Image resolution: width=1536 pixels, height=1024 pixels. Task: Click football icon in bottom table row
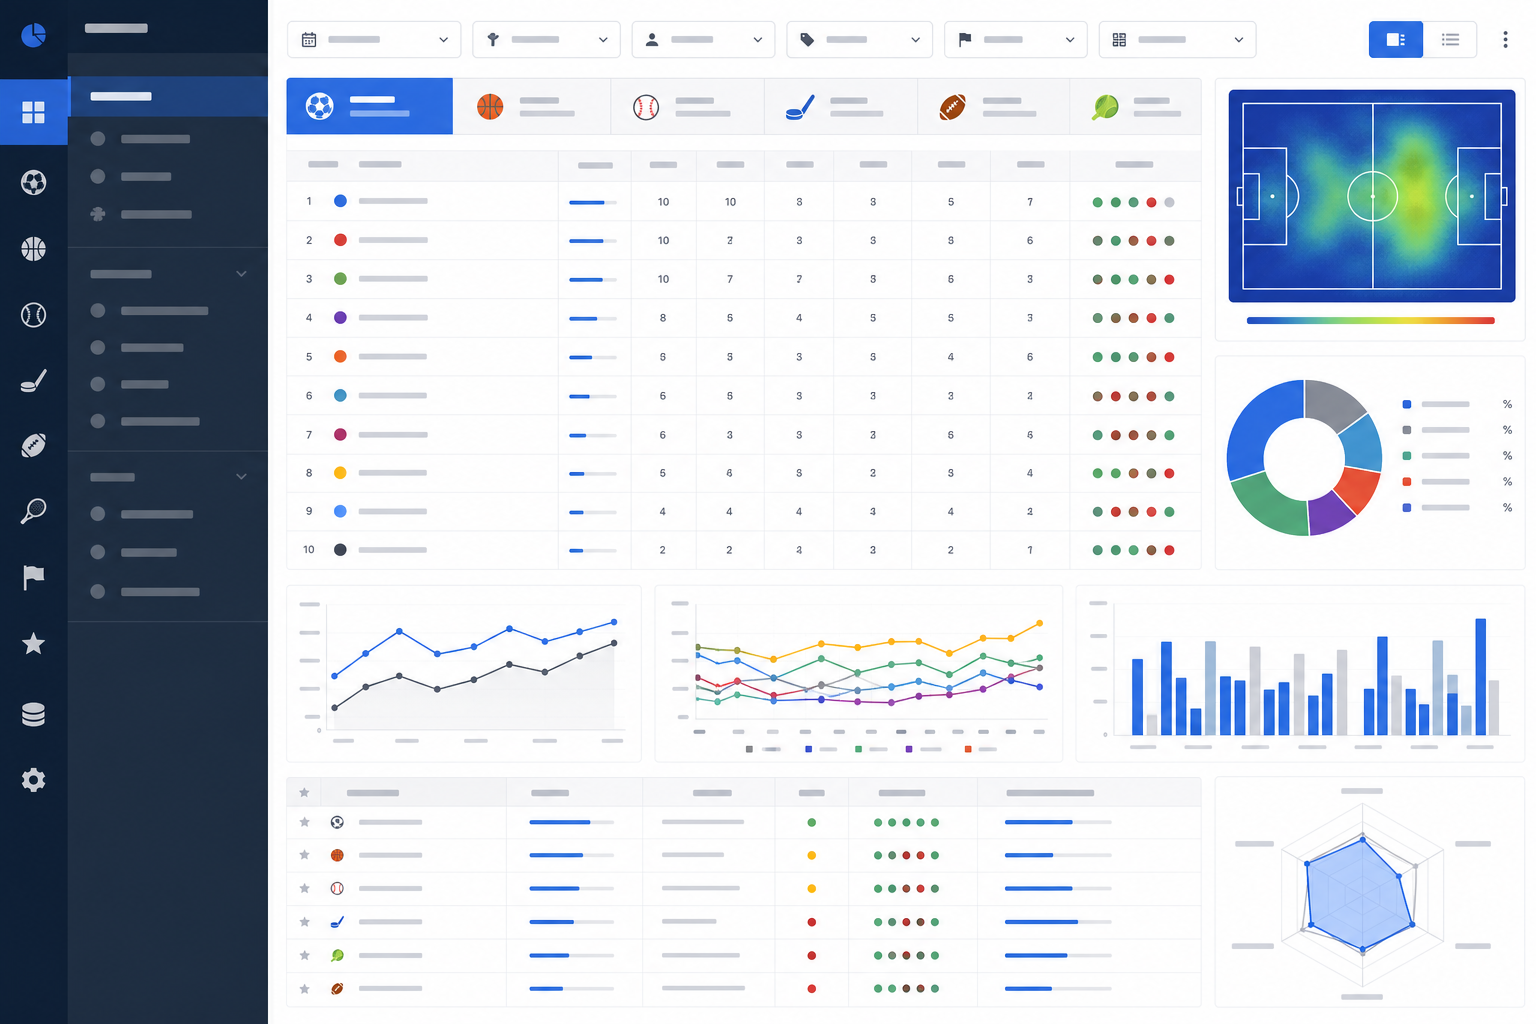pyautogui.click(x=337, y=988)
